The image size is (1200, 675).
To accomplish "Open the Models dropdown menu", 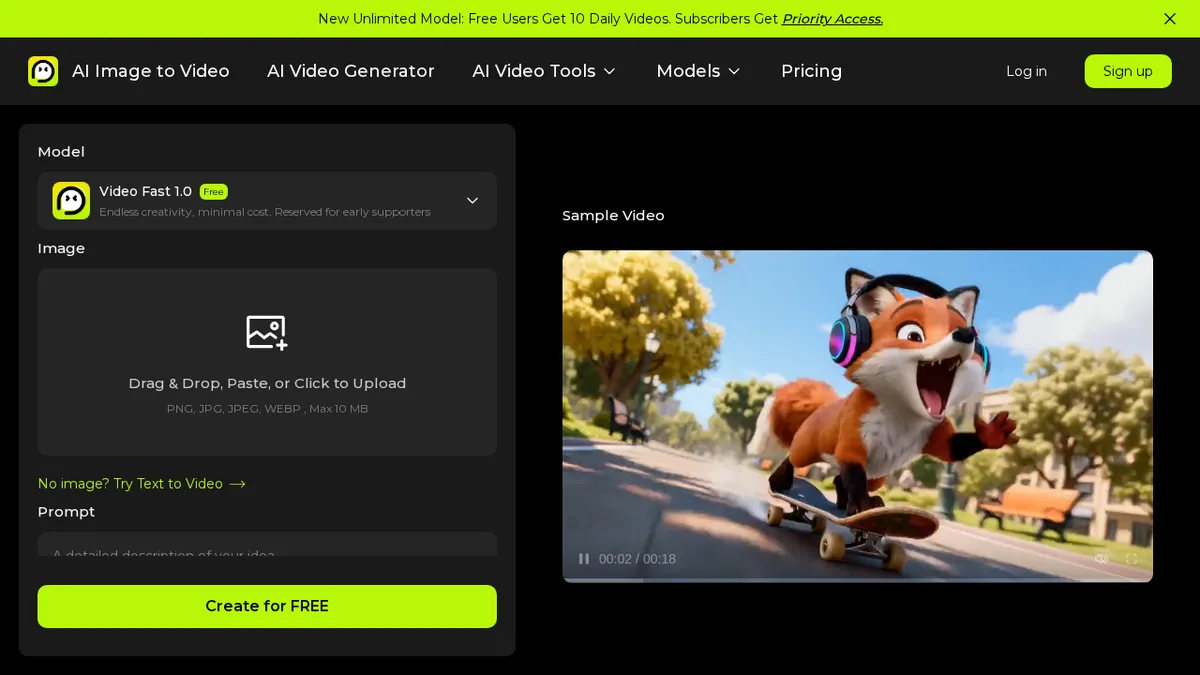I will (x=698, y=71).
